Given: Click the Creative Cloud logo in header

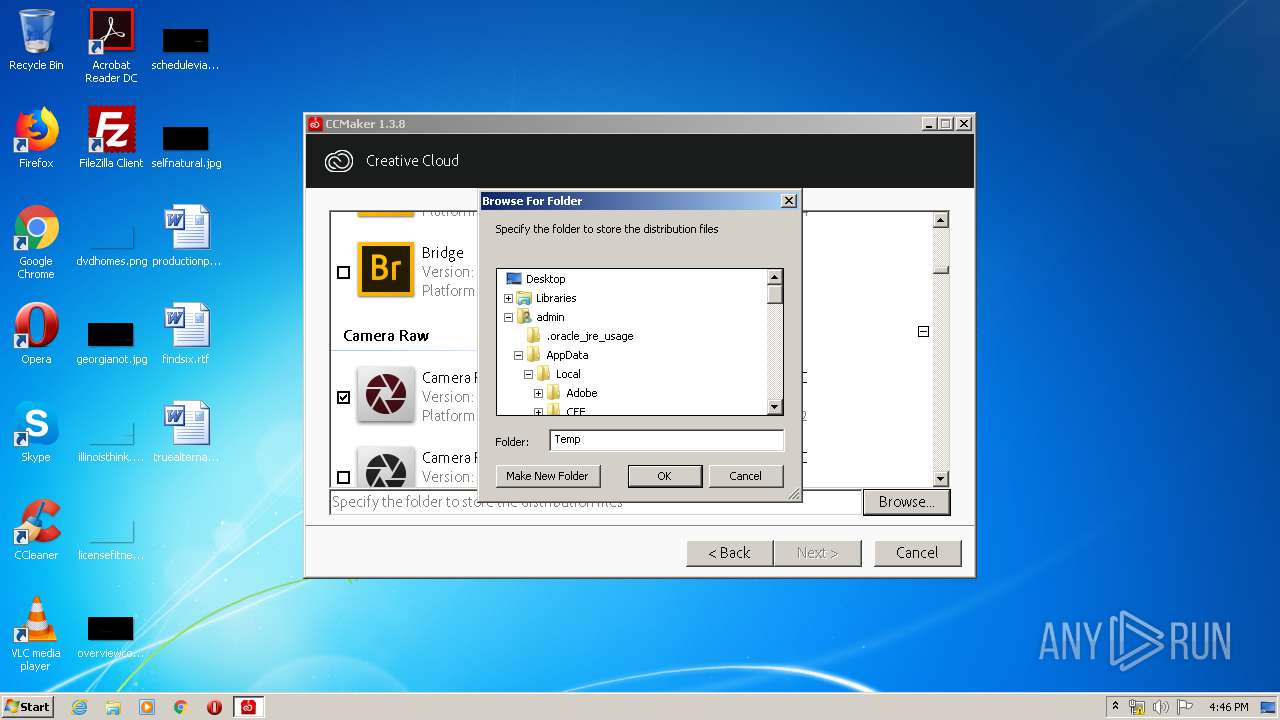Looking at the screenshot, I should click(339, 161).
